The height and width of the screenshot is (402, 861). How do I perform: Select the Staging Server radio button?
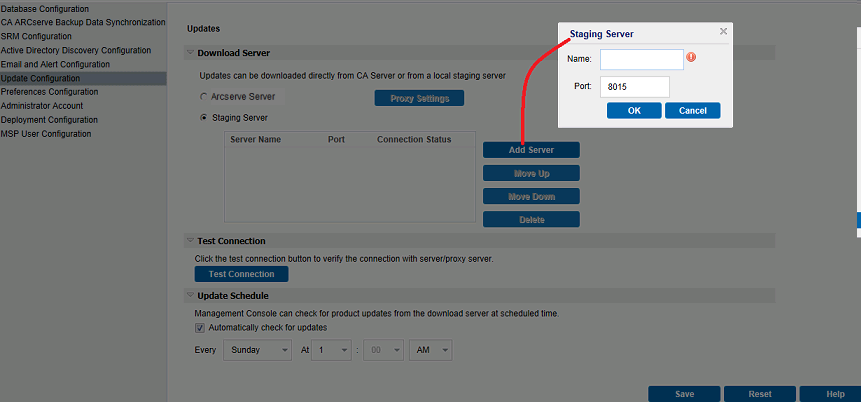click(204, 118)
